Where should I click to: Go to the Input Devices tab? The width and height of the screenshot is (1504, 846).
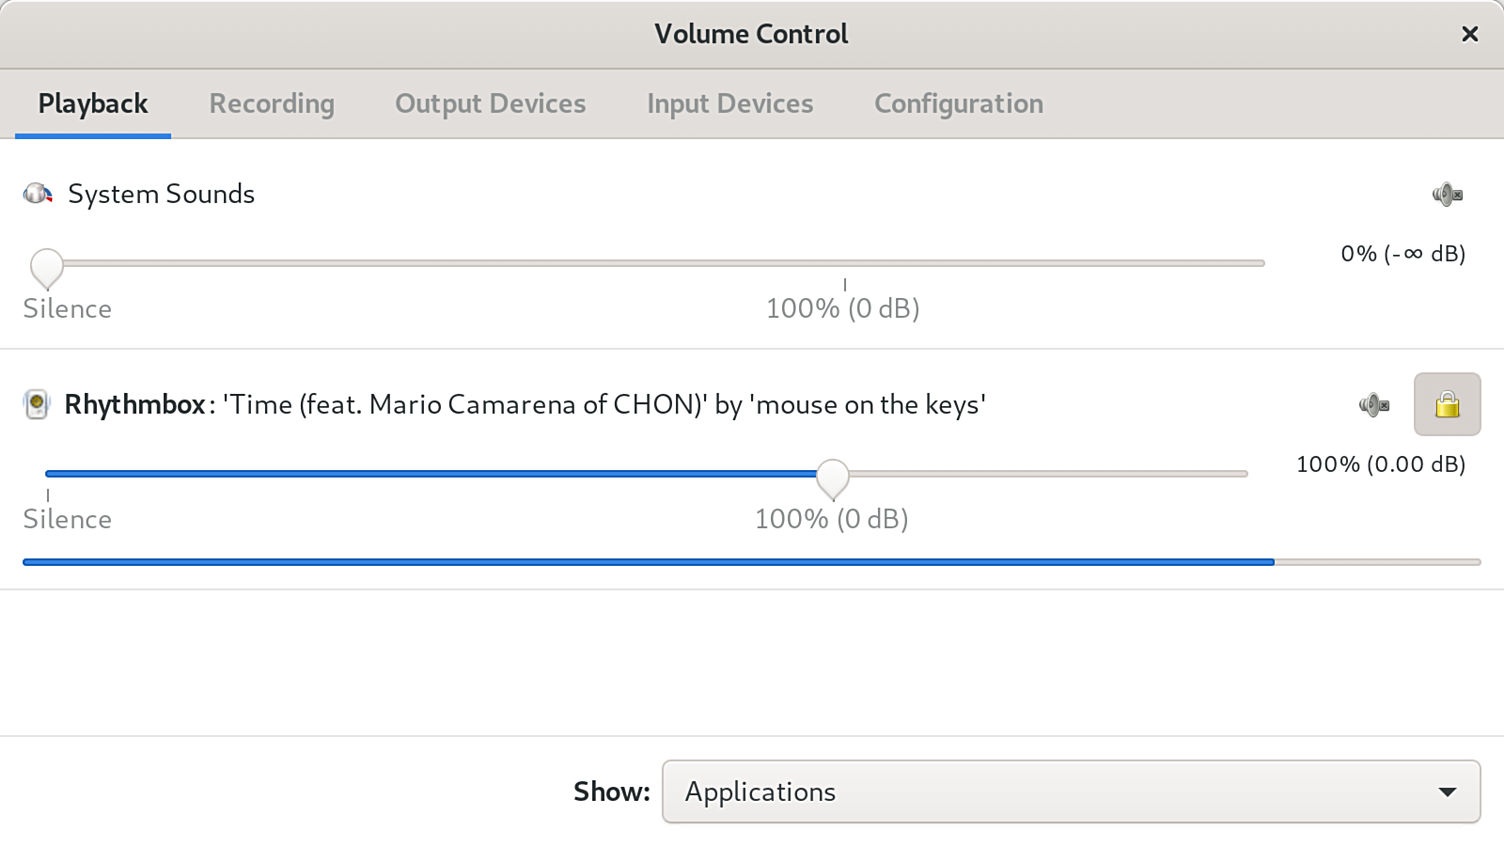[x=729, y=104]
